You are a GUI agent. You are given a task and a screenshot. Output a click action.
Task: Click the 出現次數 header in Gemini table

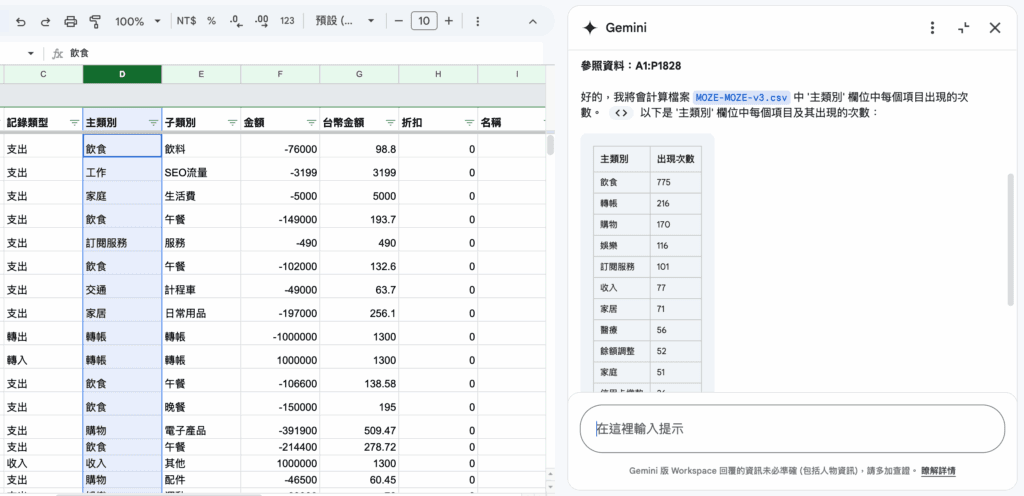pyautogui.click(x=676, y=159)
